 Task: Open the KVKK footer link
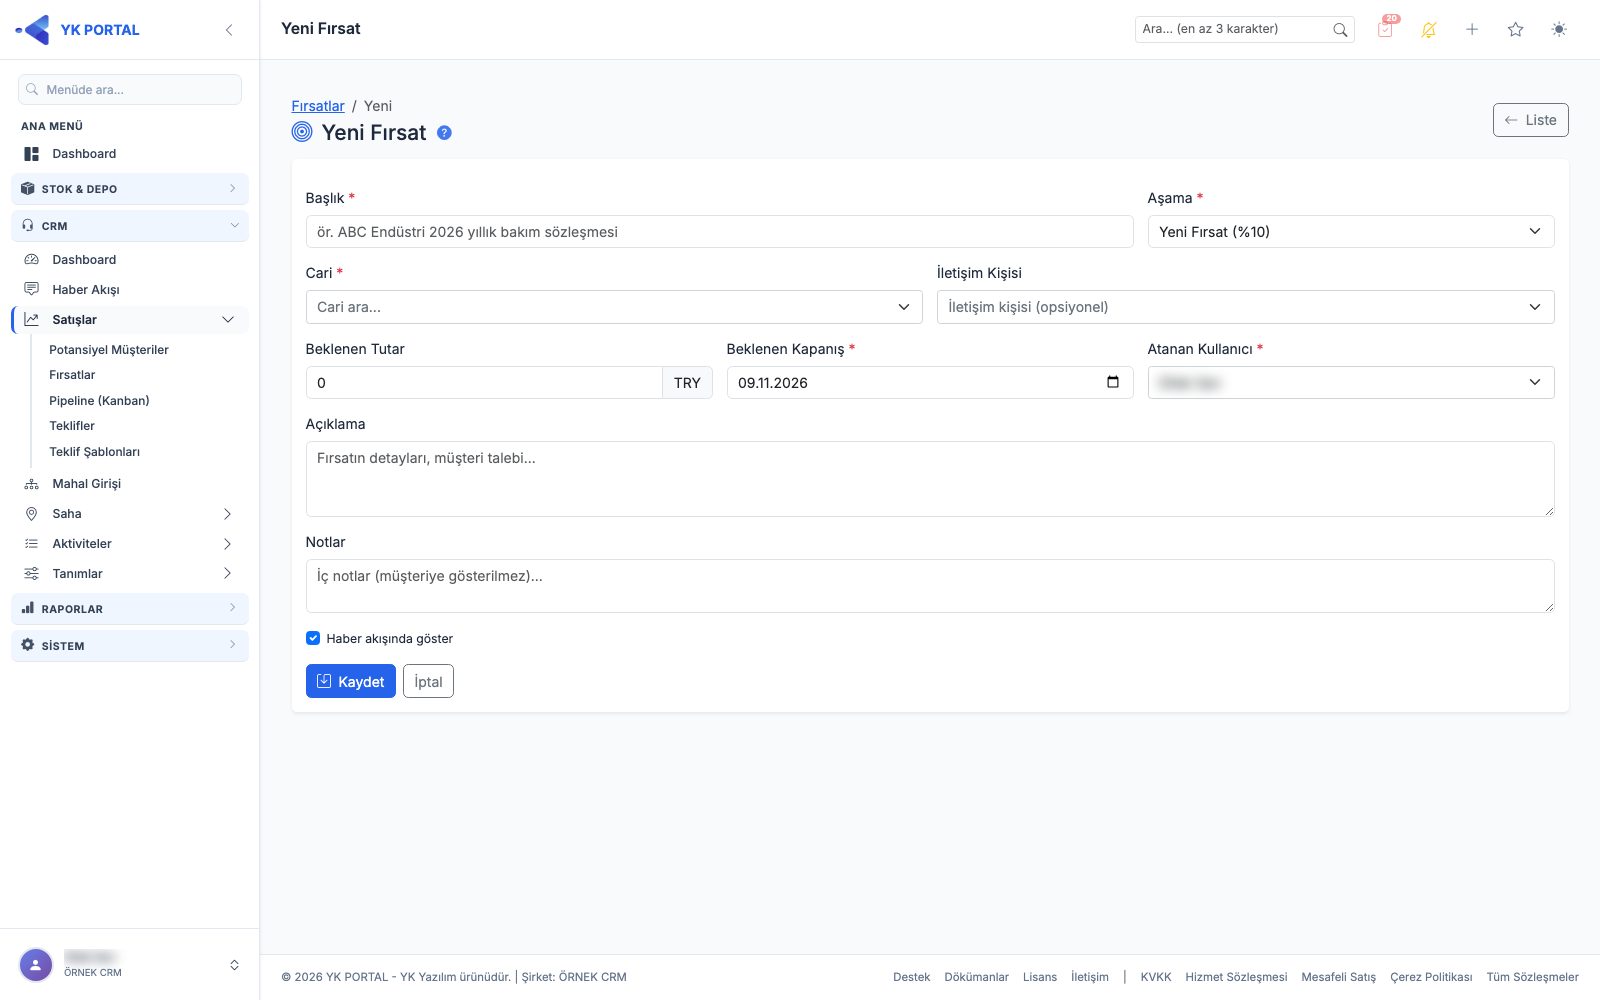(x=1156, y=977)
